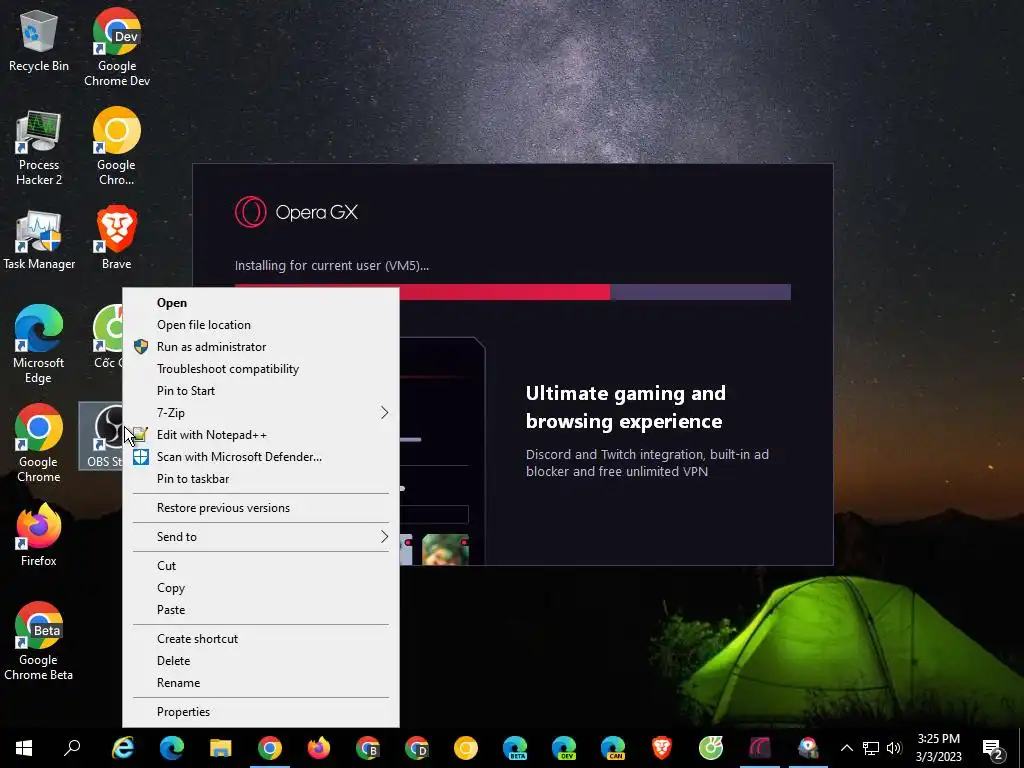Launch Internet Explorer from taskbar

click(123, 748)
